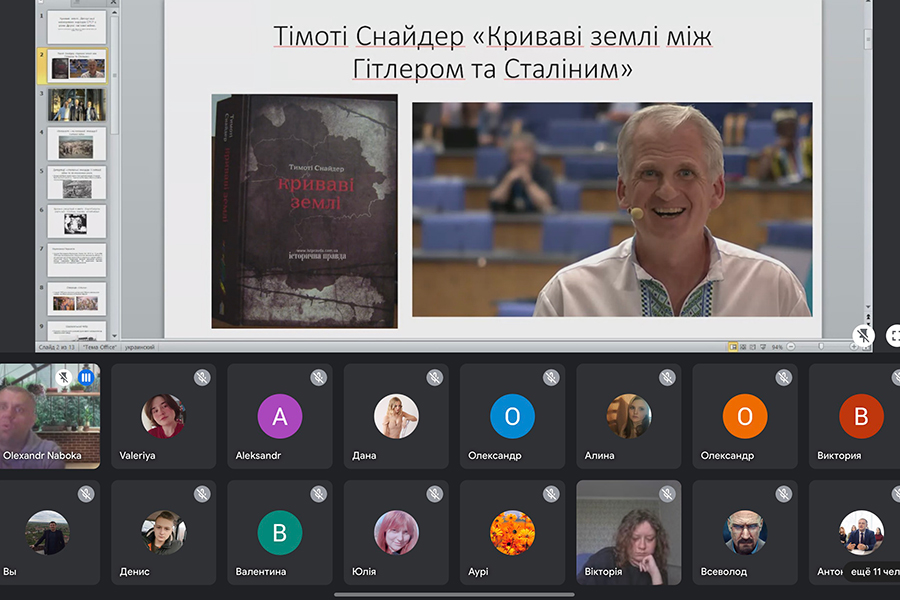Unpin the shared presentation using the crossed-pin icon
900x600 pixels.
pos(863,335)
